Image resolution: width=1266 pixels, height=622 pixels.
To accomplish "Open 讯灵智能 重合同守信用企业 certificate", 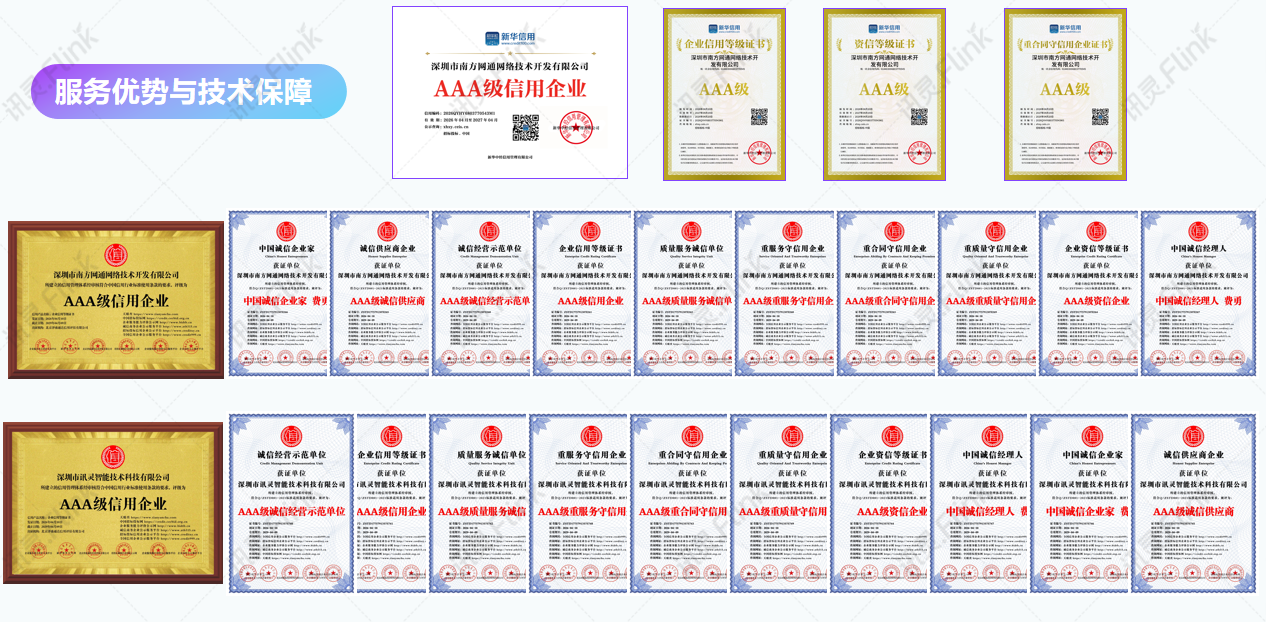I will 678,503.
